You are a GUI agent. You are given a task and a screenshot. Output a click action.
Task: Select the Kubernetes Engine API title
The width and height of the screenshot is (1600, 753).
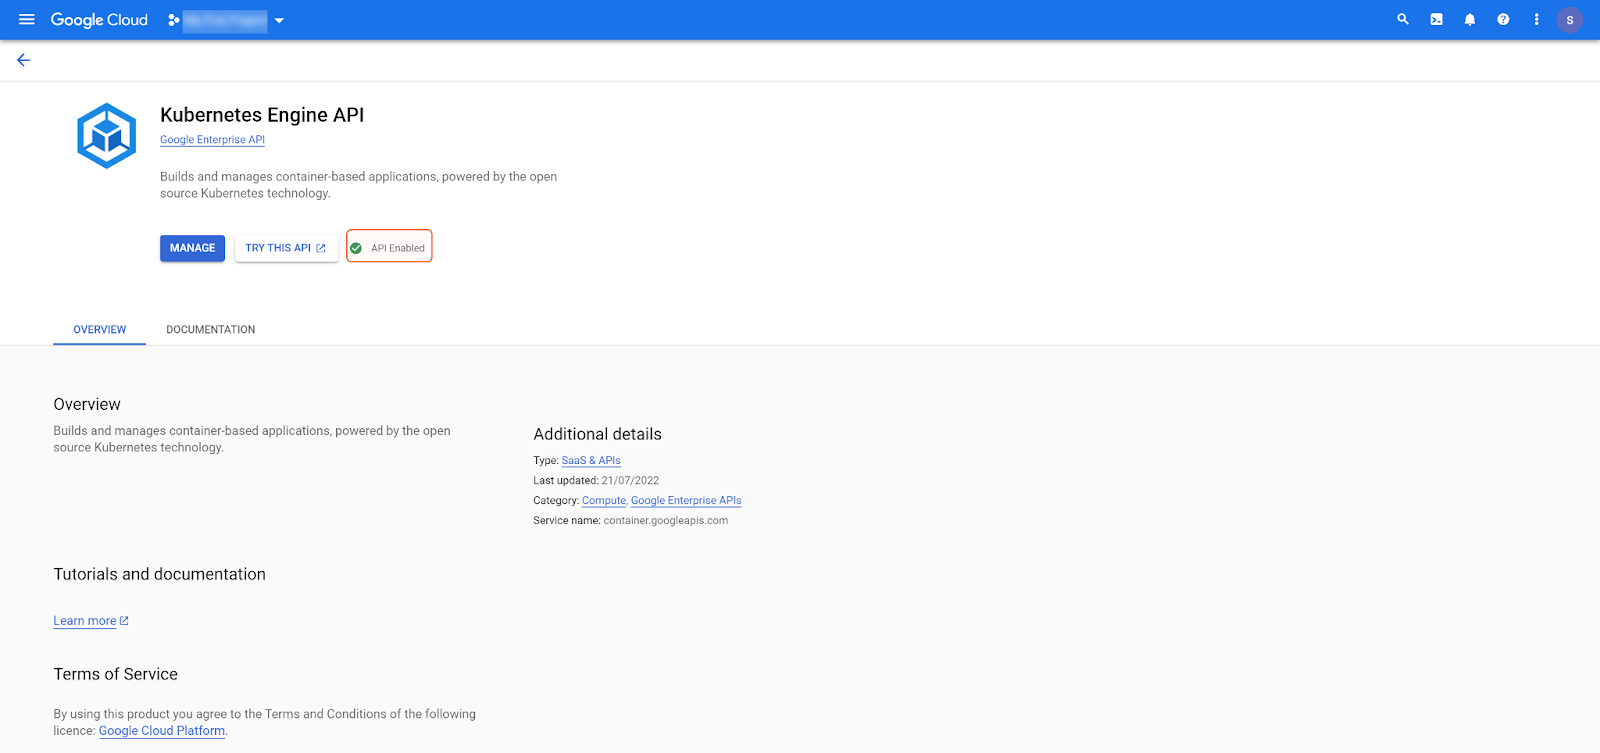262,115
